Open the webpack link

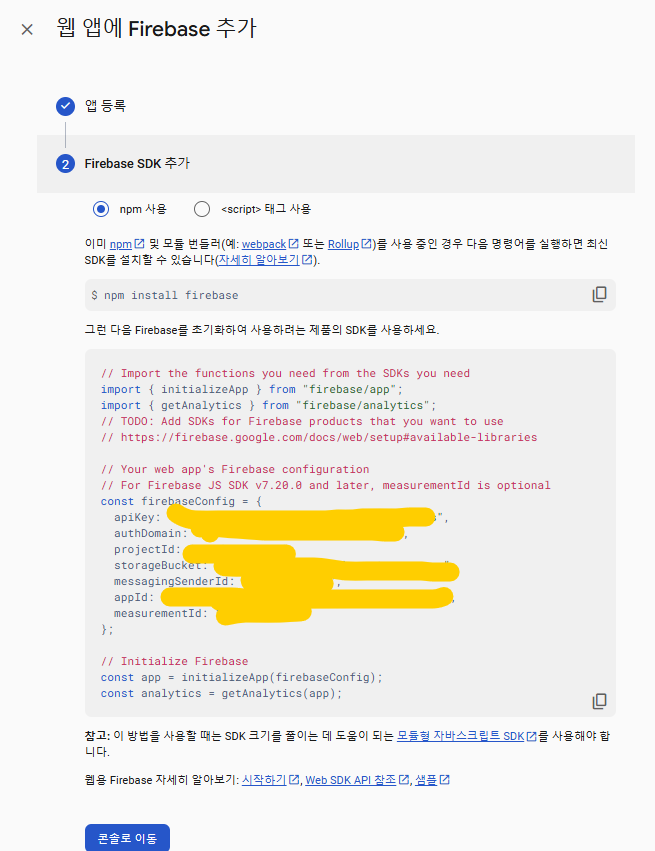270,244
